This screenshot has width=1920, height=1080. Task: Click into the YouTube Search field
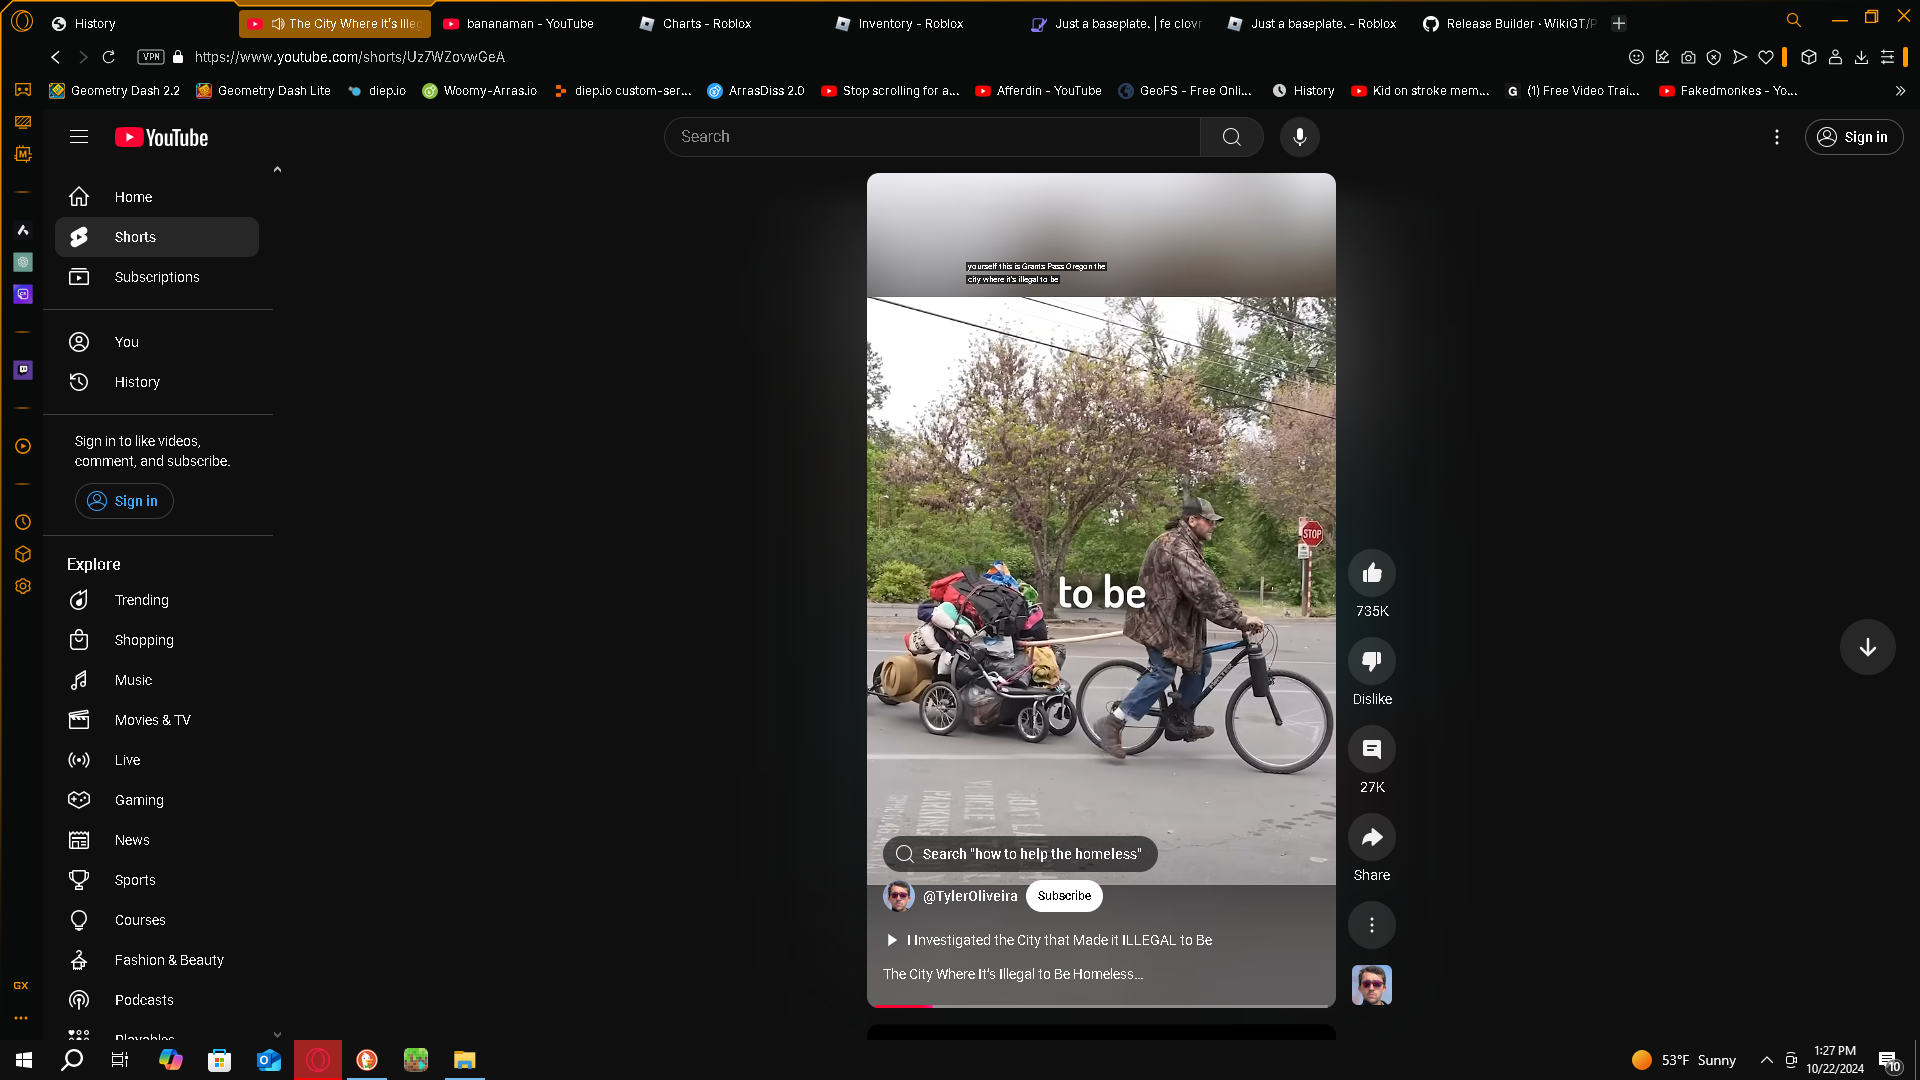tap(930, 137)
